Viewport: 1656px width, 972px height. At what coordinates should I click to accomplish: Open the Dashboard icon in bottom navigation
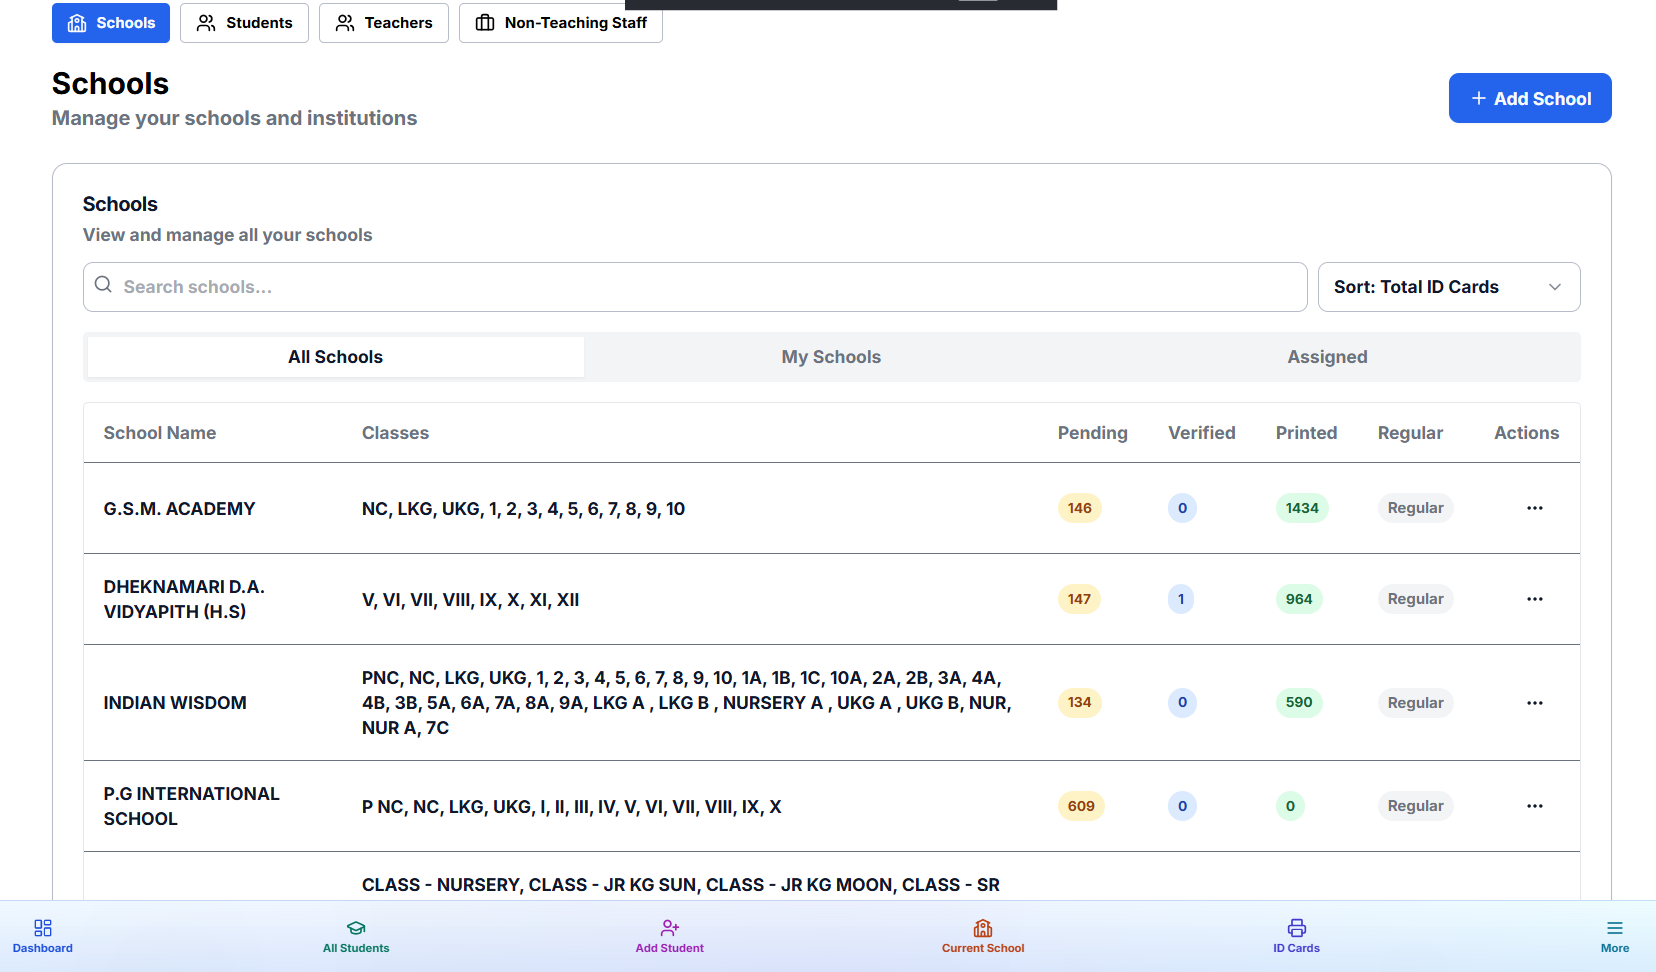pos(43,928)
